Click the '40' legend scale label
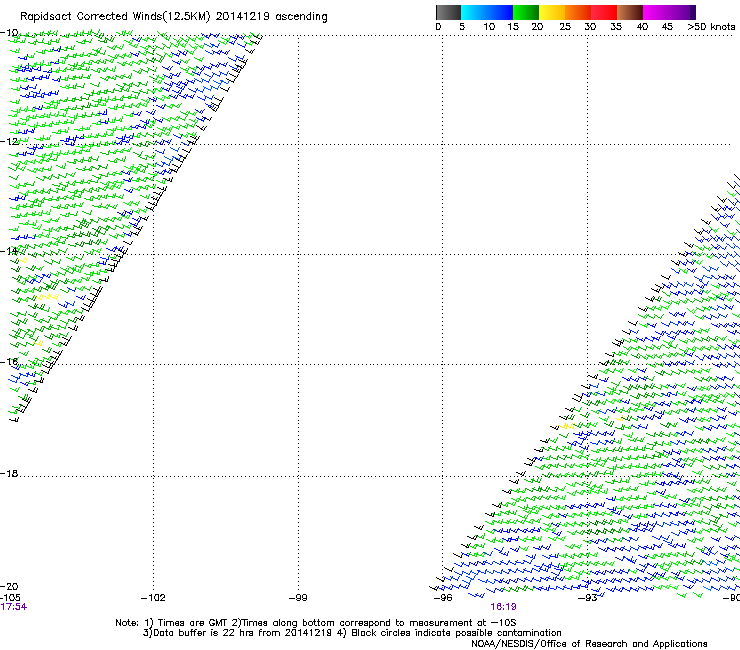 tap(642, 27)
